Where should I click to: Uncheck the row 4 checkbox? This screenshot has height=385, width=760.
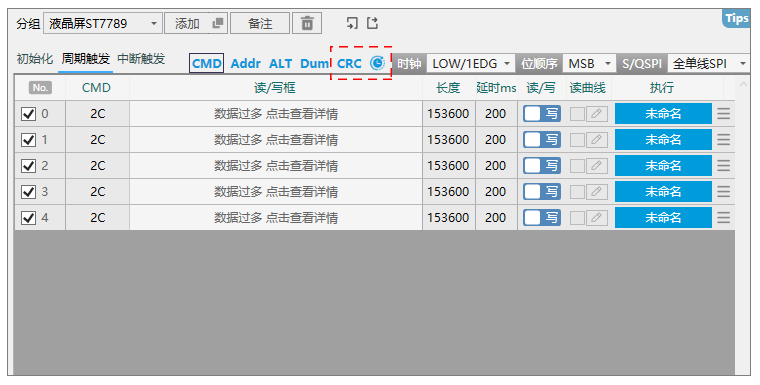29,218
